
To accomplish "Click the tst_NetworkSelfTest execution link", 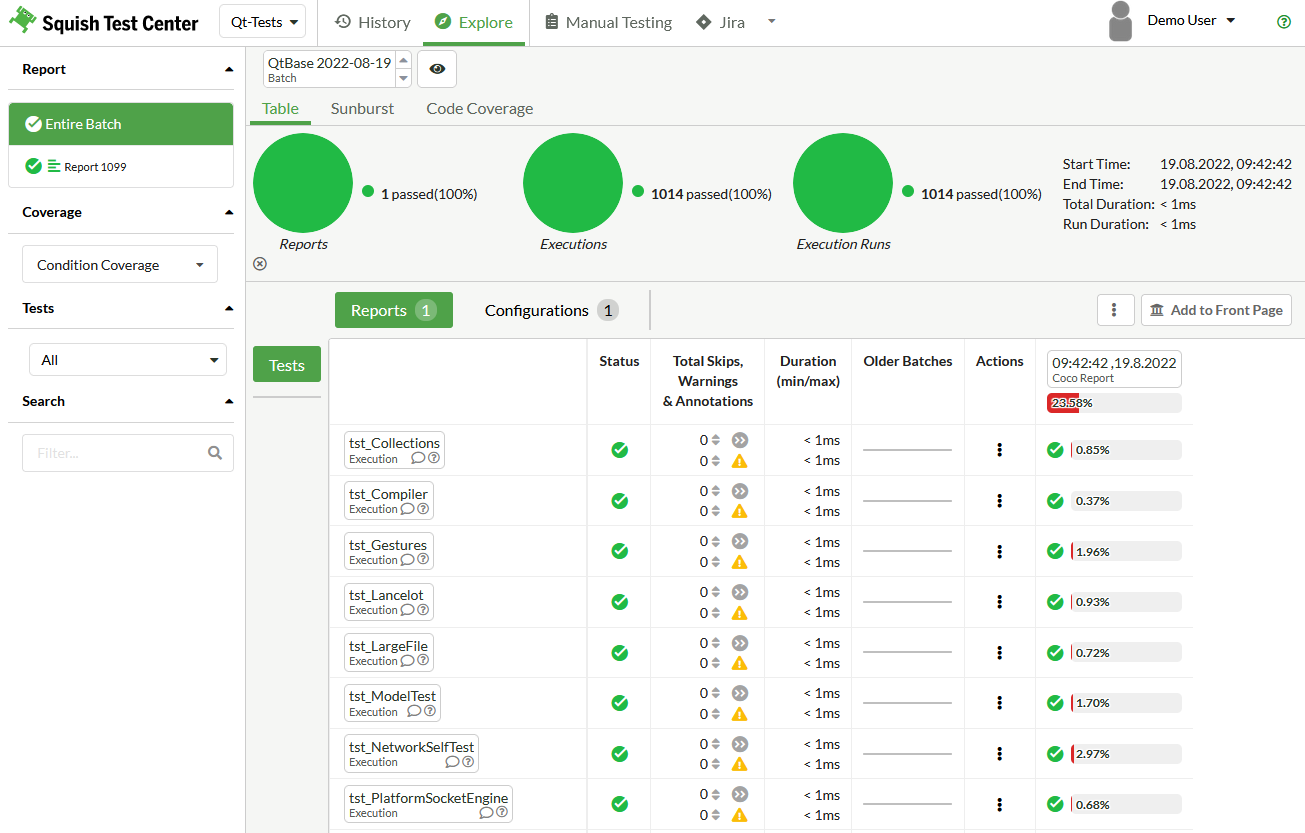I will (411, 747).
